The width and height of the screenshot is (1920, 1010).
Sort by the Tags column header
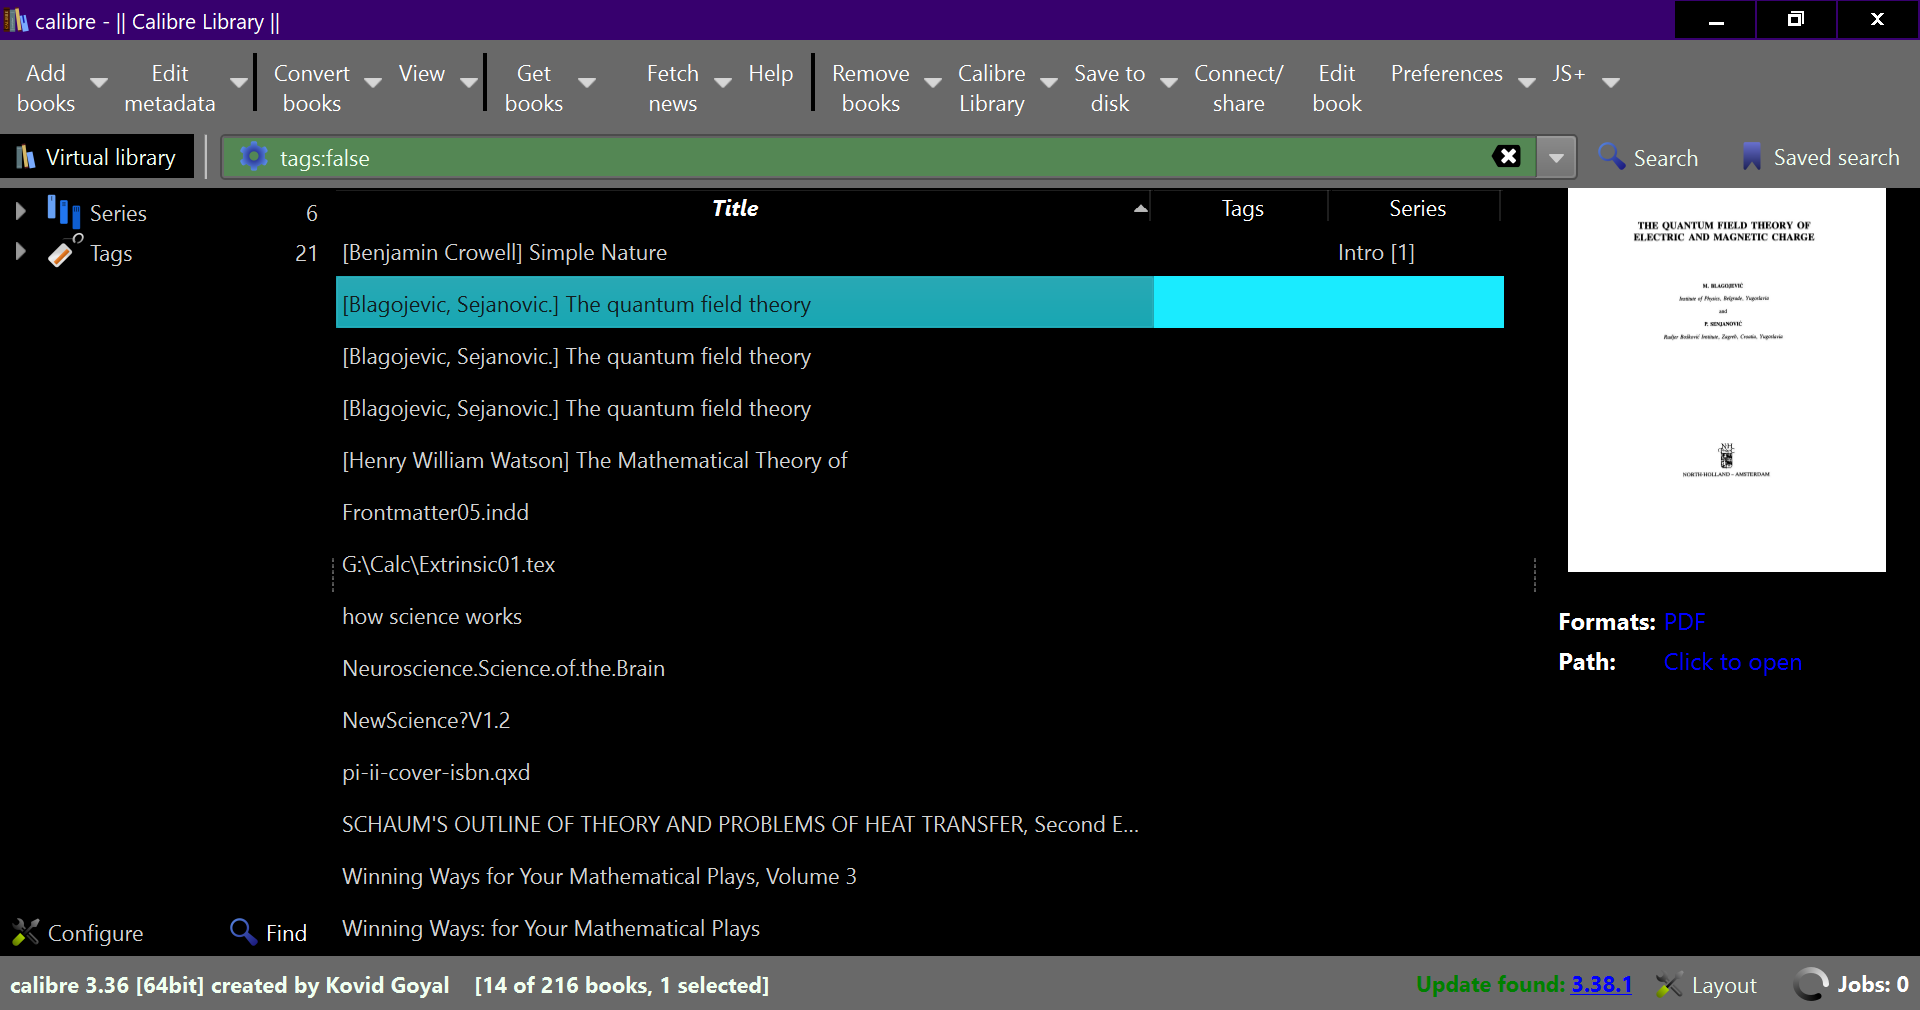pos(1241,208)
